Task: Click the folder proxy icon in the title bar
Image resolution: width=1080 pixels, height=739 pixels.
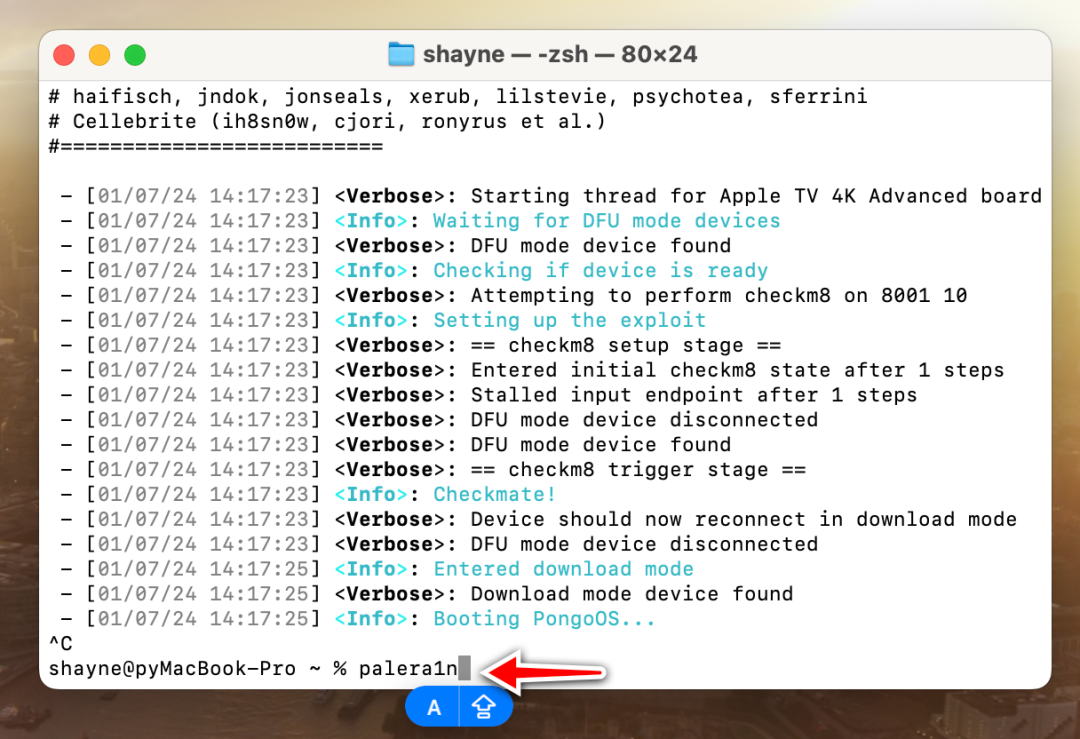Action: [x=401, y=54]
